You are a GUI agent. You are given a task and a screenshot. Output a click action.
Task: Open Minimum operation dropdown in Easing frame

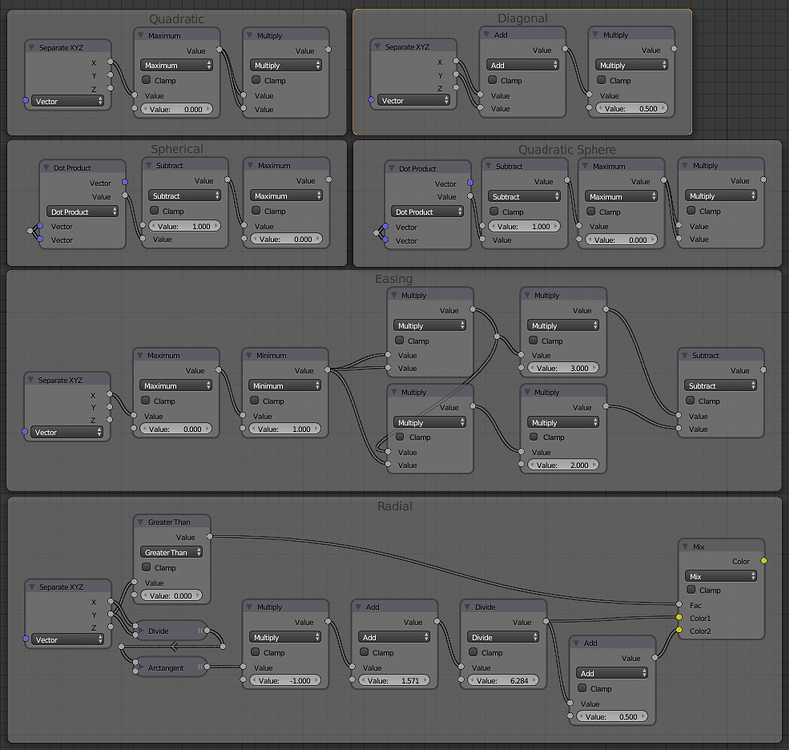pos(284,386)
